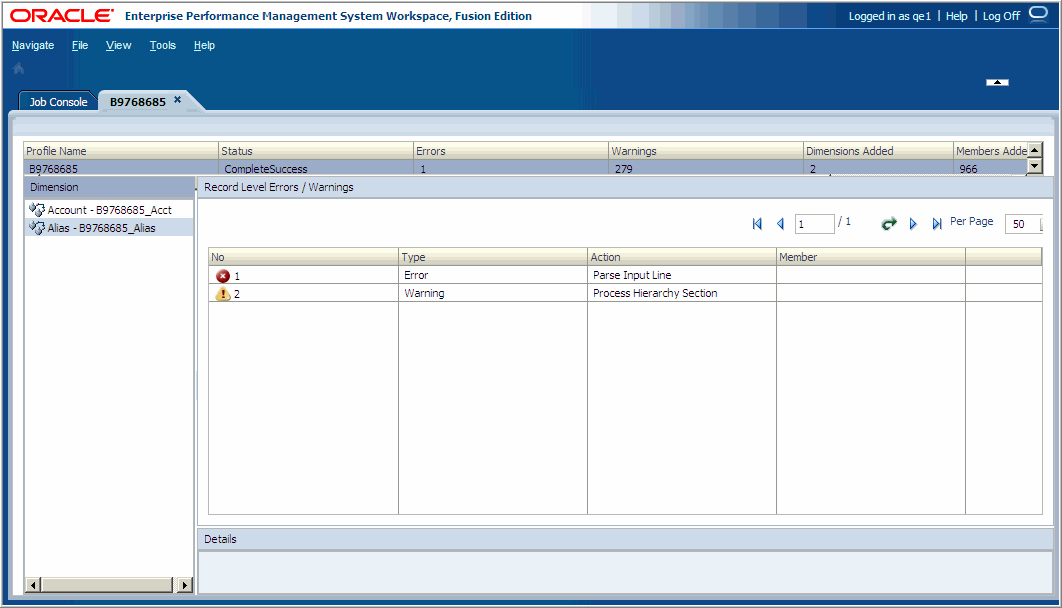
Task: Collapse the header area with the up arrow
Action: [x=996, y=82]
